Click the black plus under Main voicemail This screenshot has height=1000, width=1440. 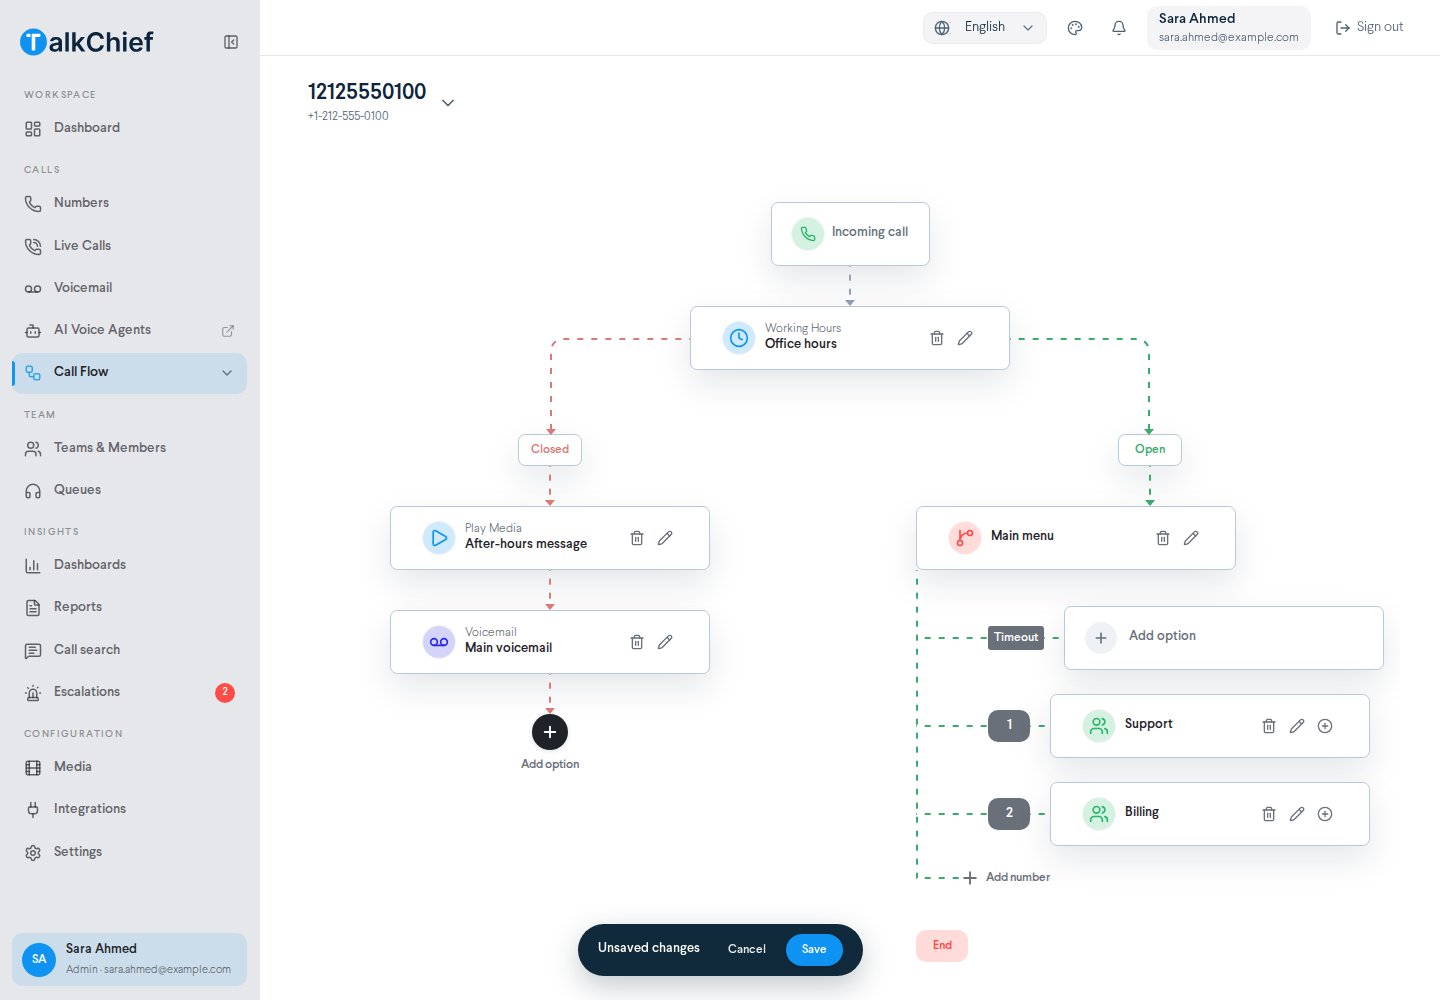tap(550, 732)
